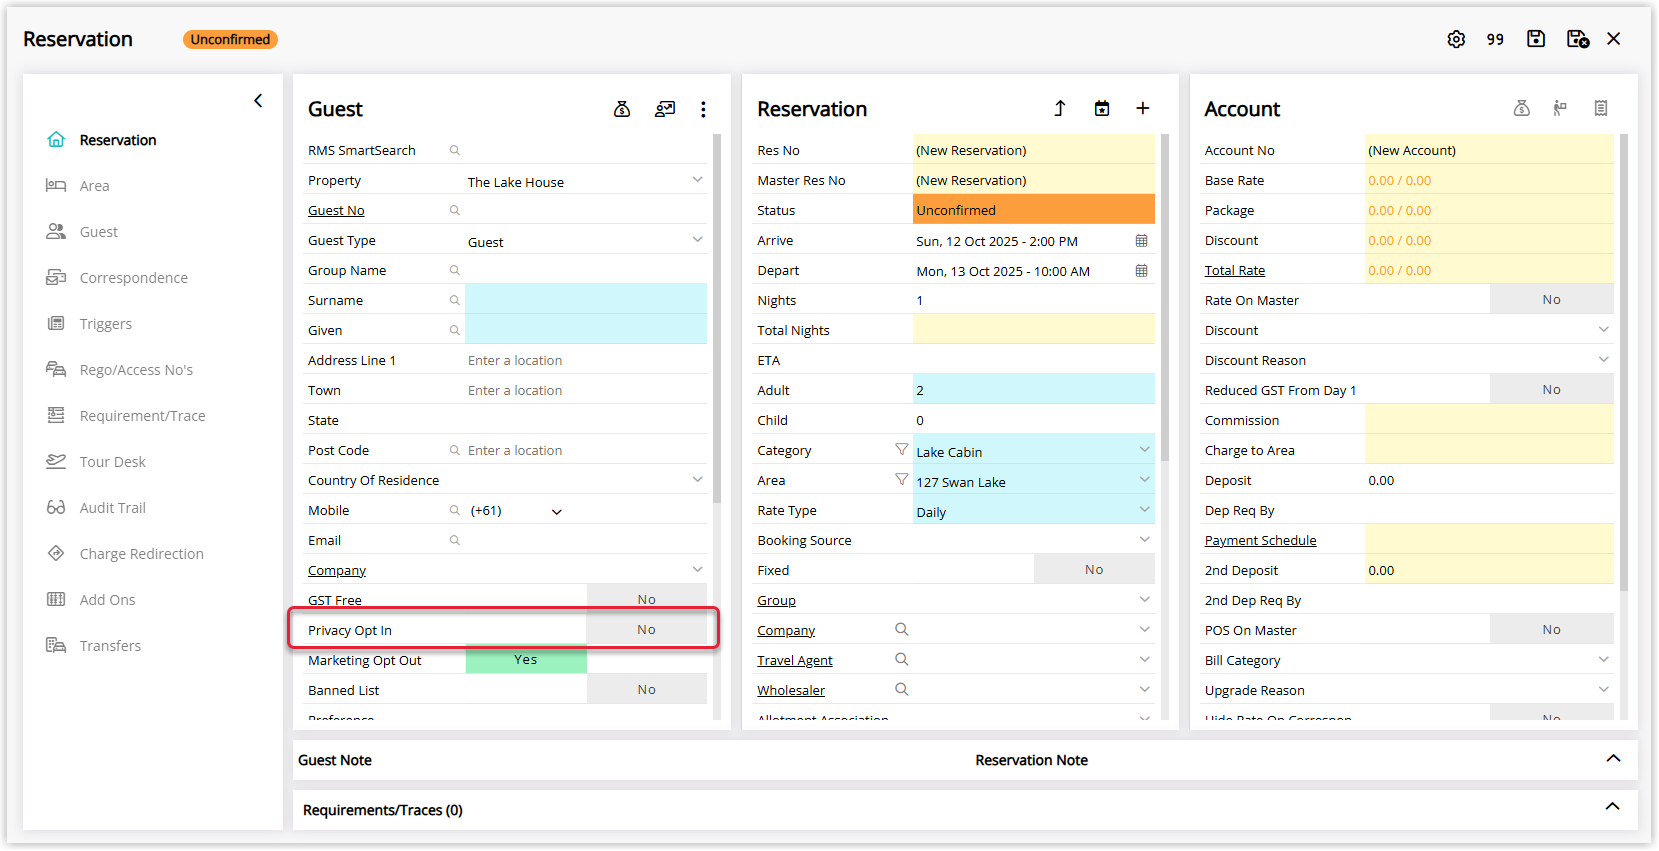
Task: Click the Reservation panel up arrow icon
Action: [x=1060, y=108]
